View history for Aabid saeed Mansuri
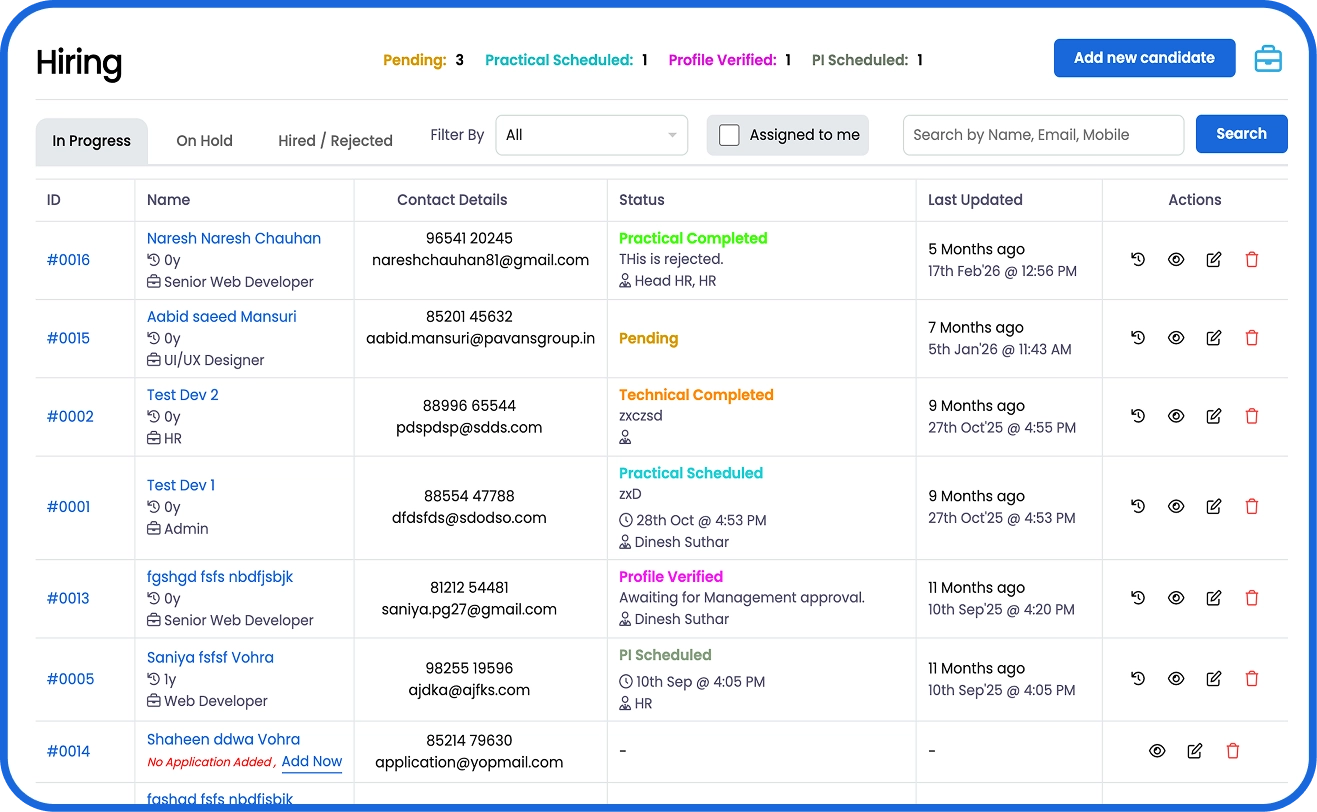1317x812 pixels. [1138, 338]
